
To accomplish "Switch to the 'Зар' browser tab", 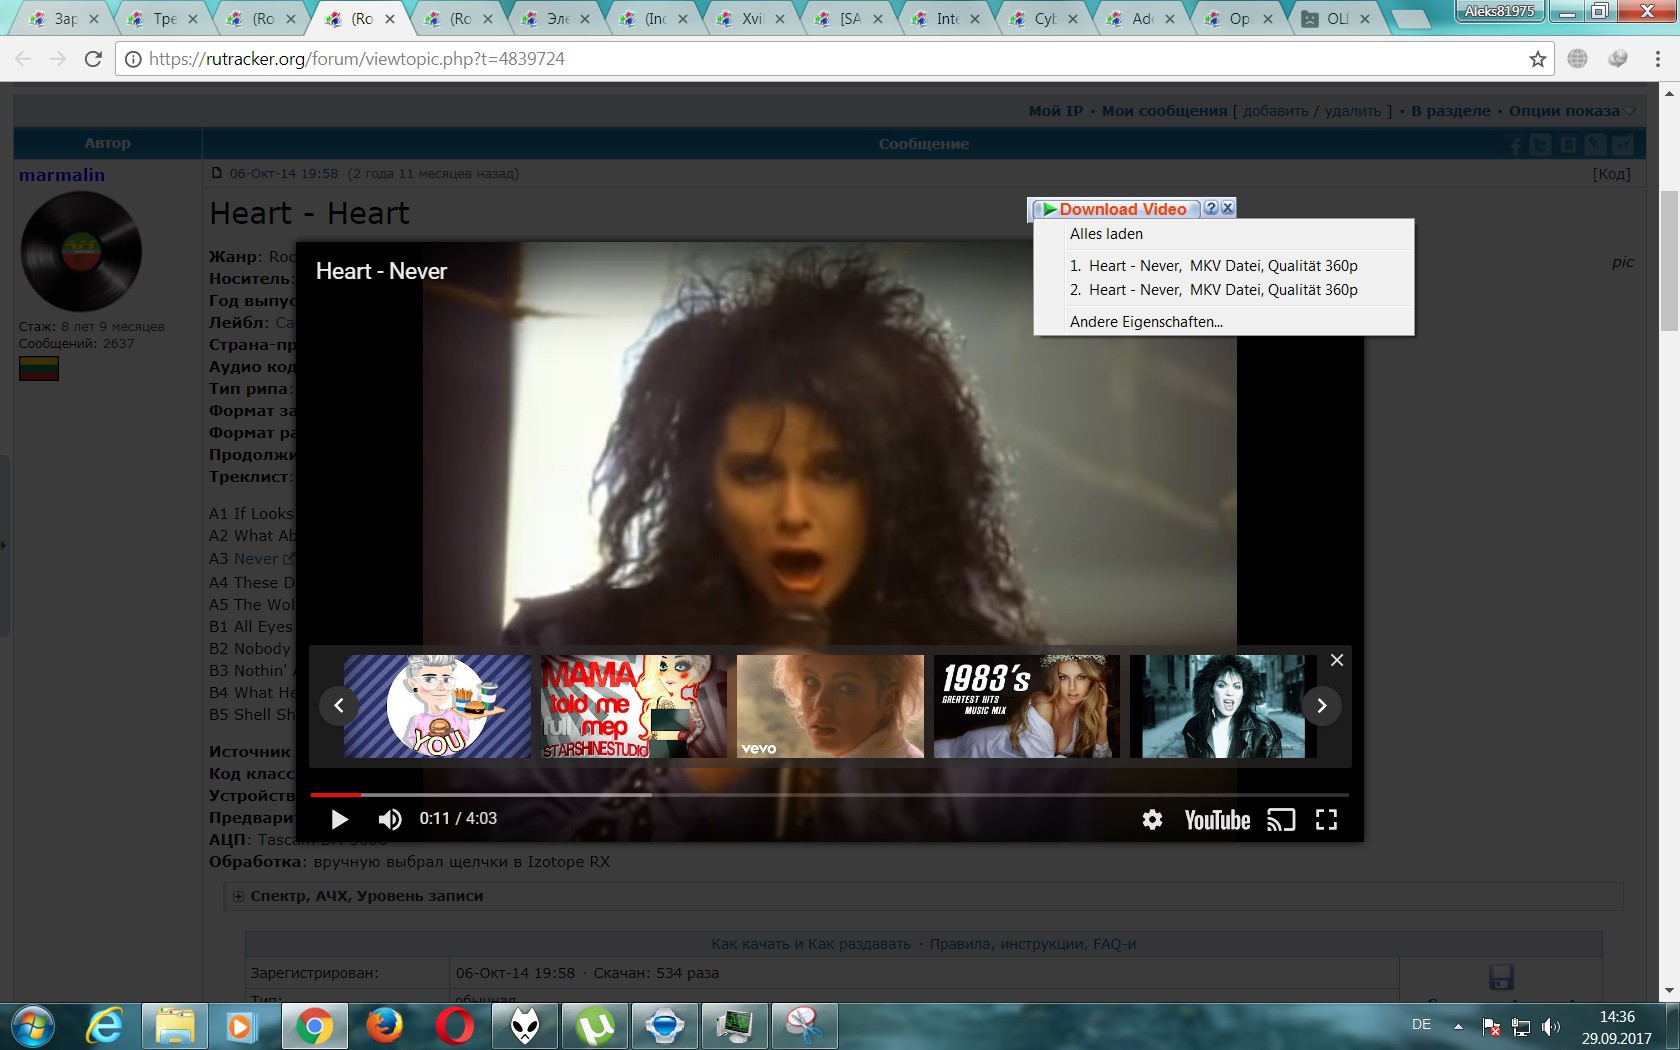I will (64, 18).
